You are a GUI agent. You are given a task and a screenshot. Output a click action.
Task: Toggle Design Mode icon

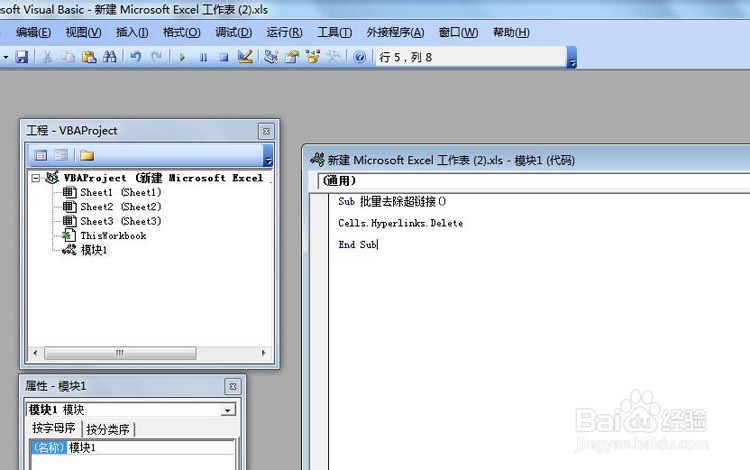tap(245, 57)
